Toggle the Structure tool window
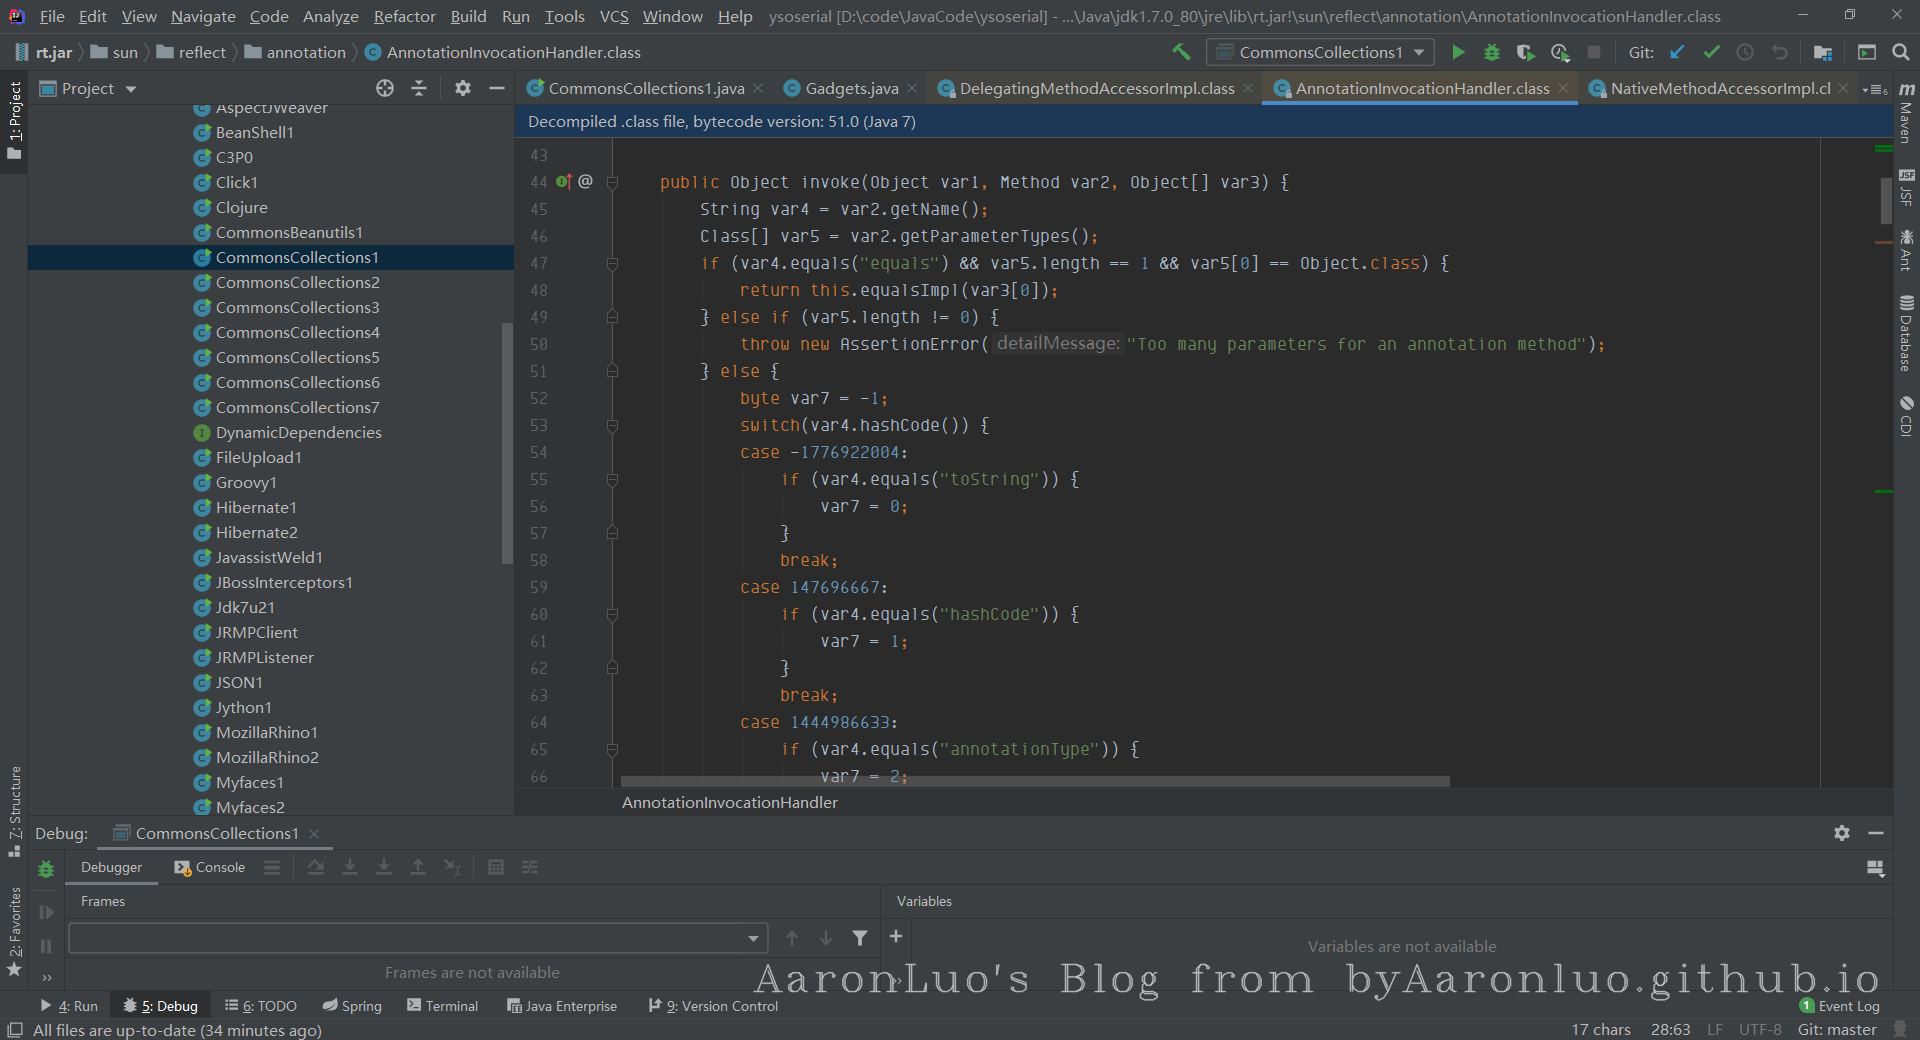The height and width of the screenshot is (1040, 1920). pos(14,810)
